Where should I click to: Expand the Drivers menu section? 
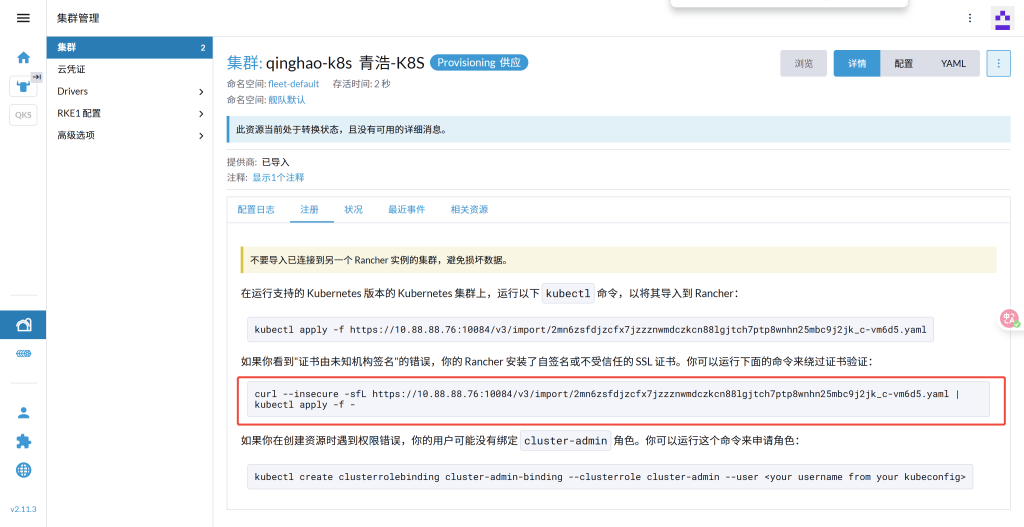pyautogui.click(x=130, y=91)
